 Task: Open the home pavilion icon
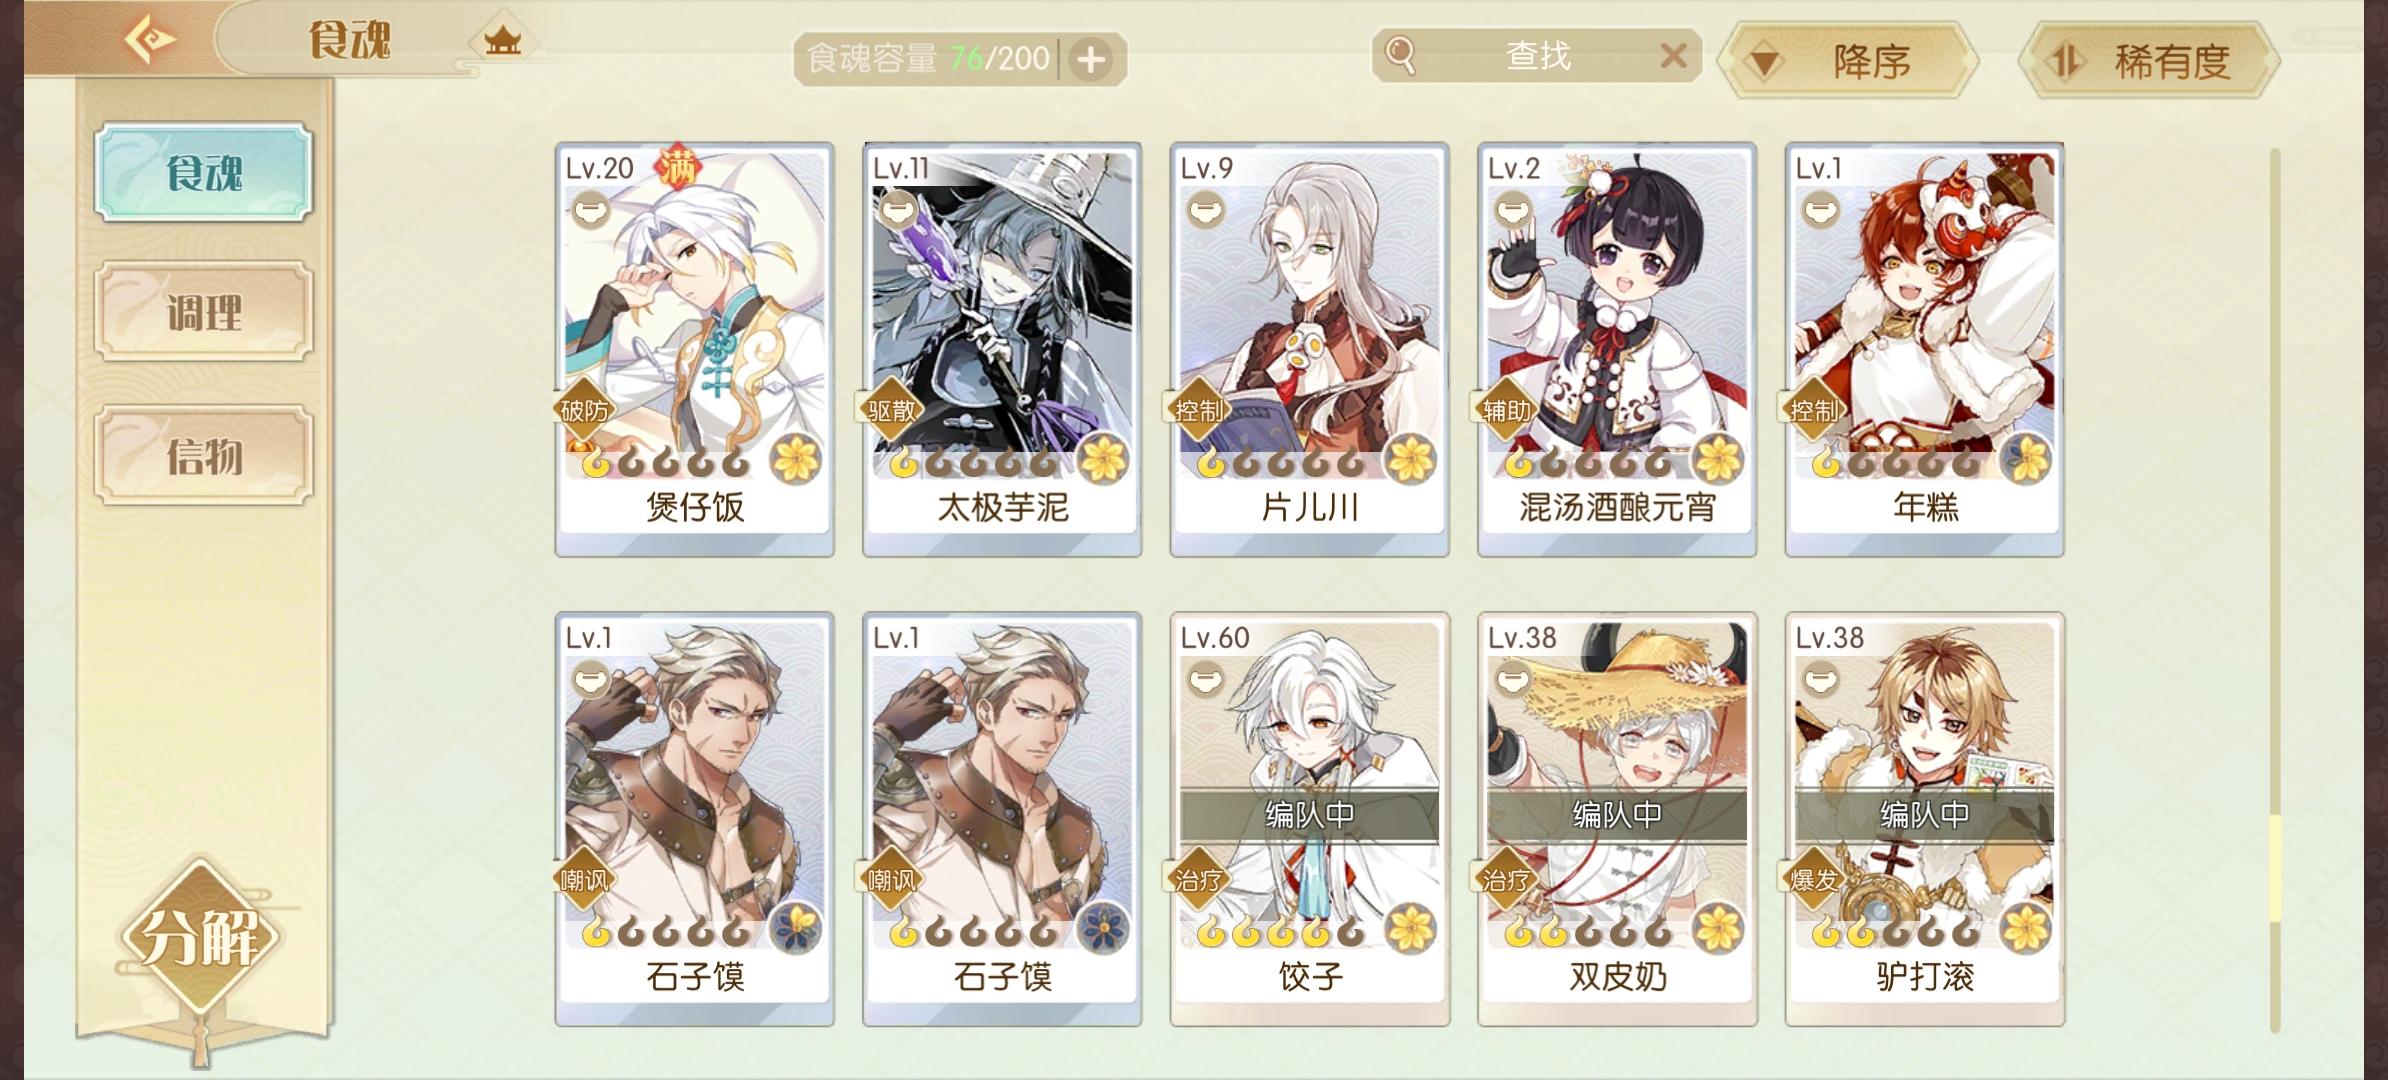[x=502, y=41]
